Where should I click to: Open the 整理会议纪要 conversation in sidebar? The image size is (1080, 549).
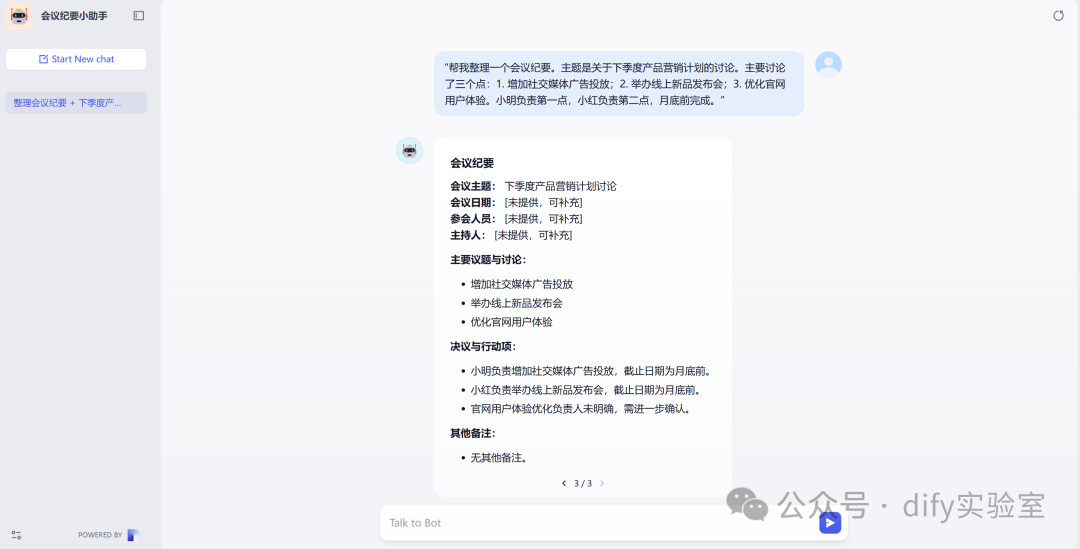click(x=76, y=103)
